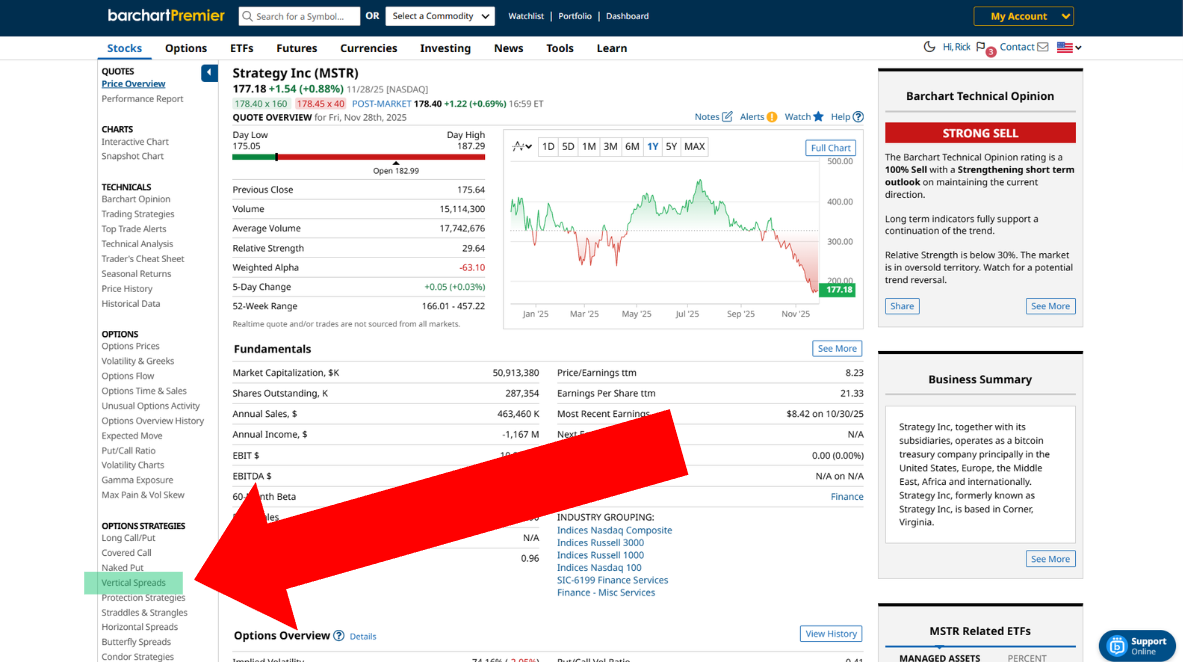The image size is (1183, 662).
Task: Click the MSTR price chart area
Action: [x=664, y=232]
